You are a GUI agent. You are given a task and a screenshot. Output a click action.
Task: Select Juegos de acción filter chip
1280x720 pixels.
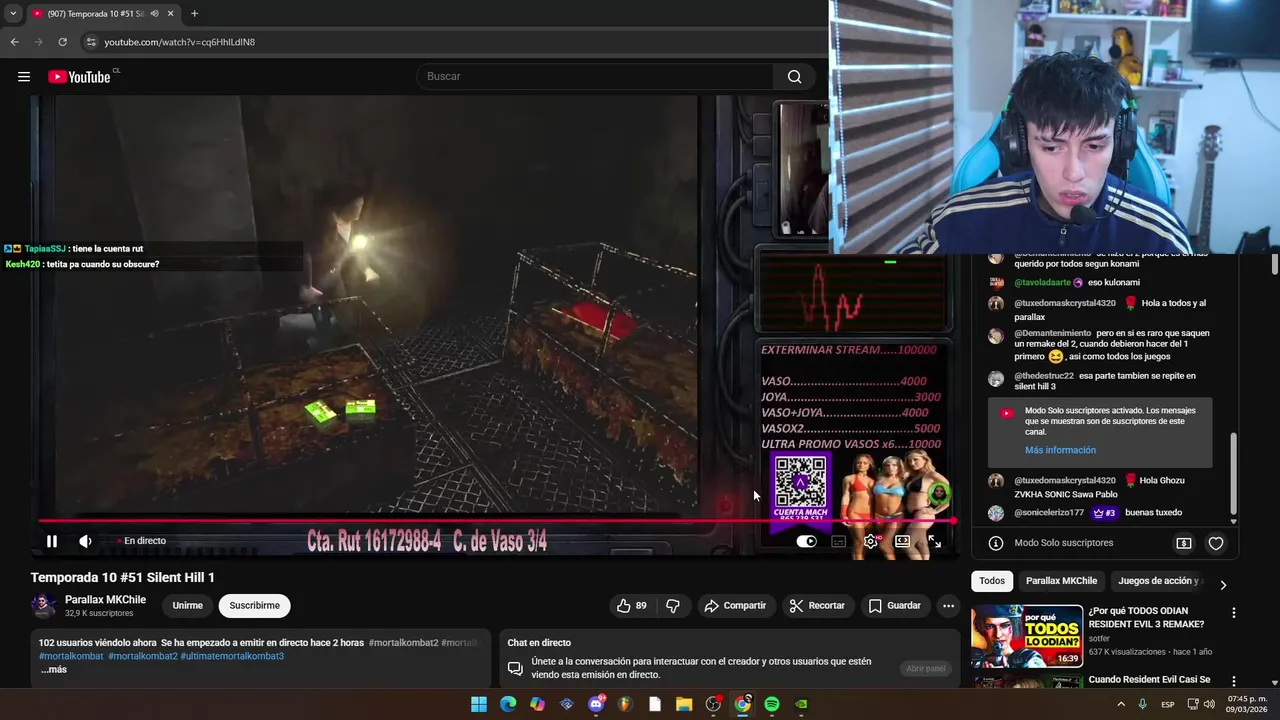[x=1159, y=581]
